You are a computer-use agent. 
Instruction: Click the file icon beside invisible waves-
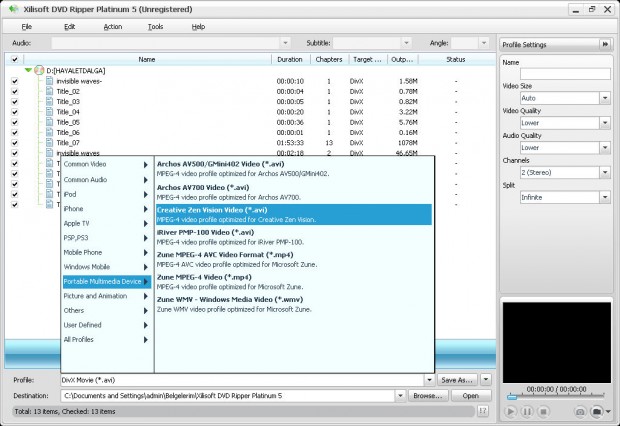(49, 81)
